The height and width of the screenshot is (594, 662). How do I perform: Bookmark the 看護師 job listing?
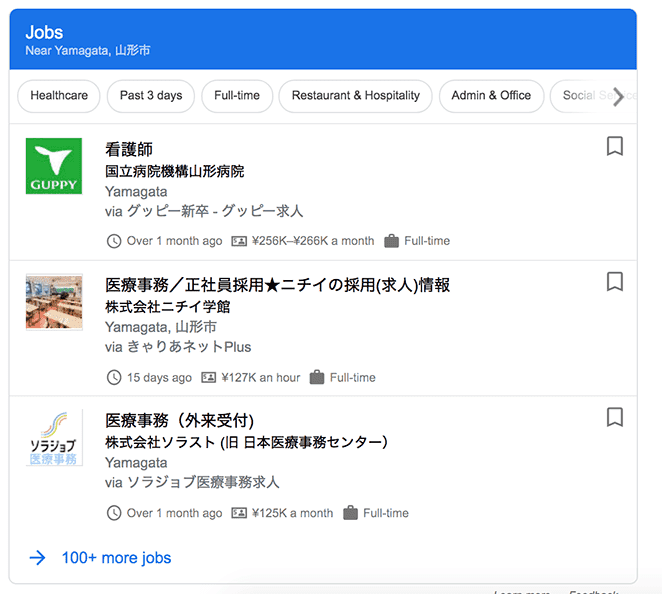pyautogui.click(x=615, y=146)
